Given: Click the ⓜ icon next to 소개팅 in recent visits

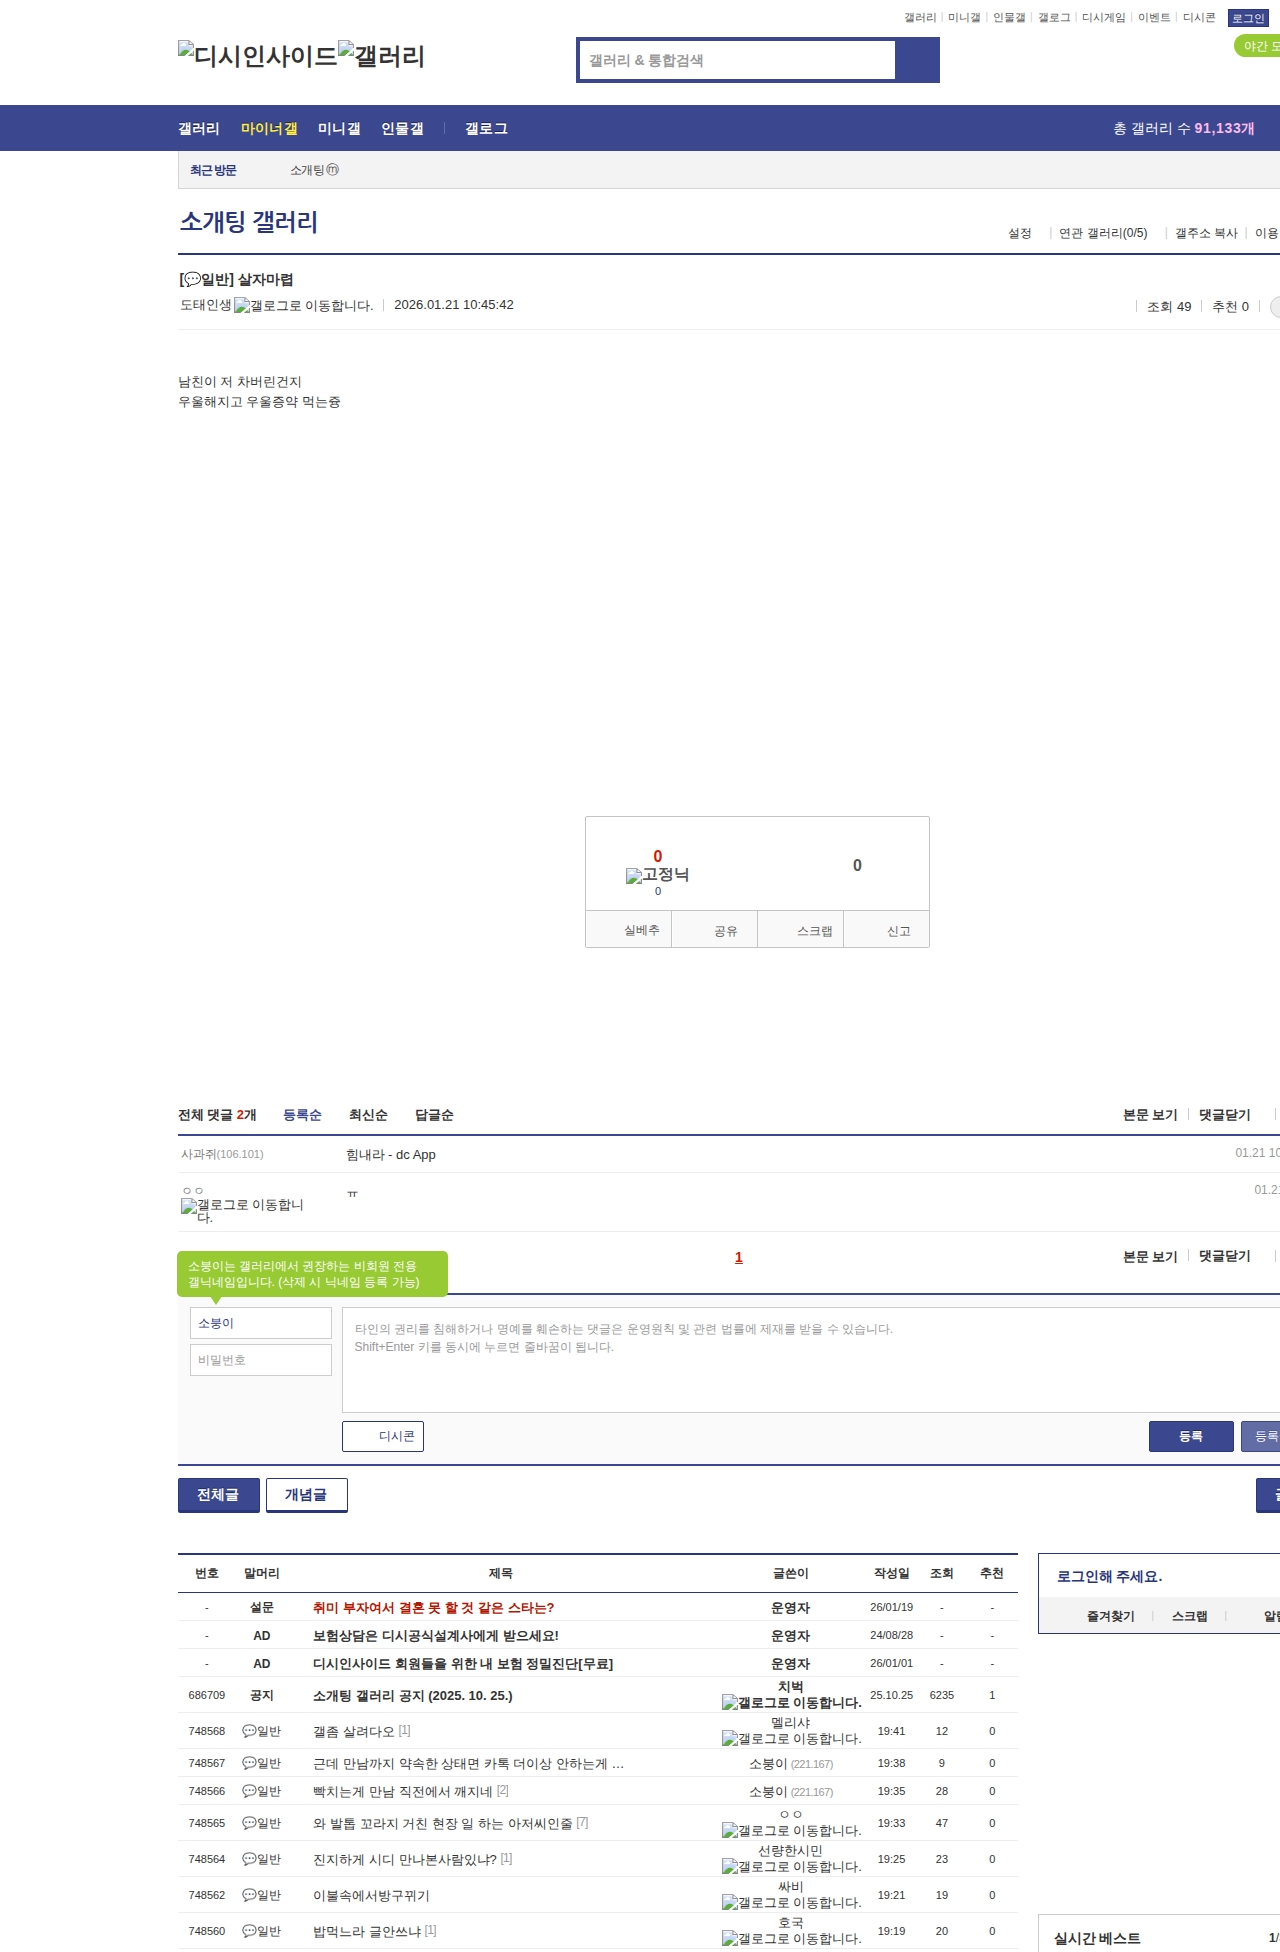Looking at the screenshot, I should coord(333,170).
